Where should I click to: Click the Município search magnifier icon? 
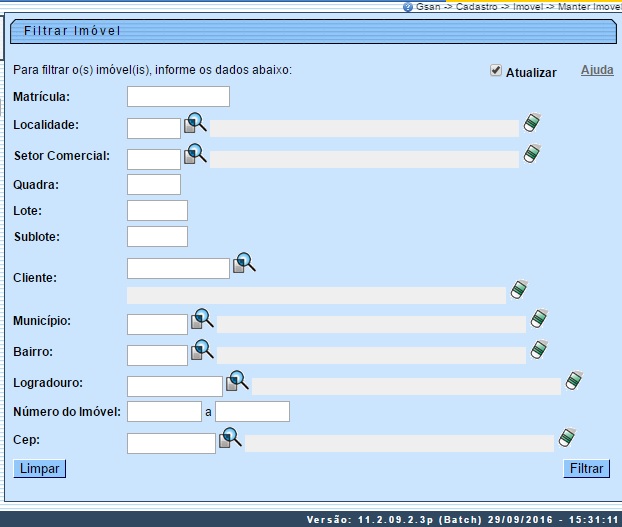click(x=202, y=320)
